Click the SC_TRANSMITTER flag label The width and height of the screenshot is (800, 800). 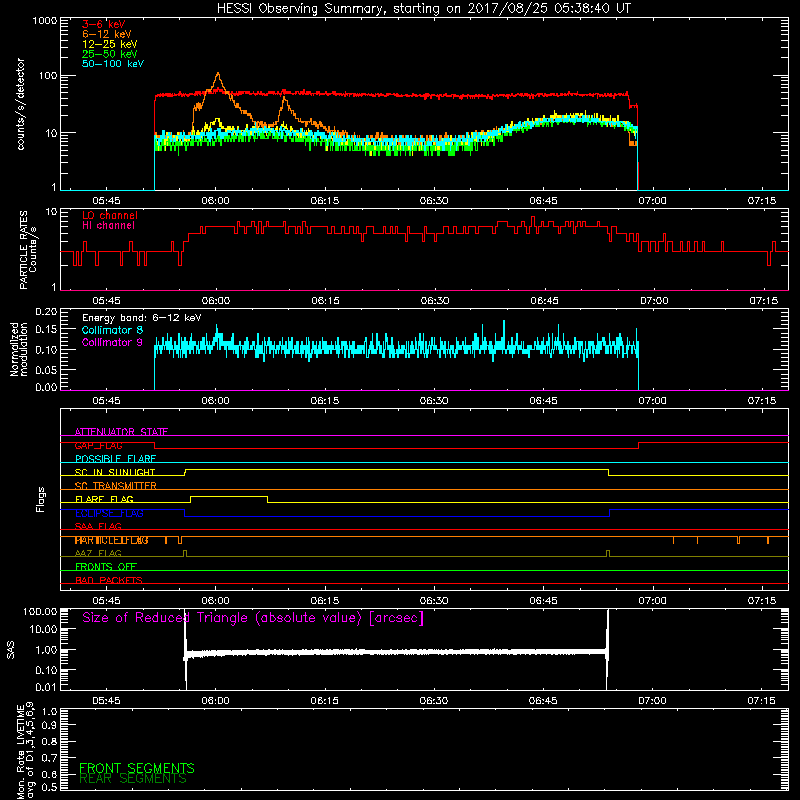tap(116, 486)
